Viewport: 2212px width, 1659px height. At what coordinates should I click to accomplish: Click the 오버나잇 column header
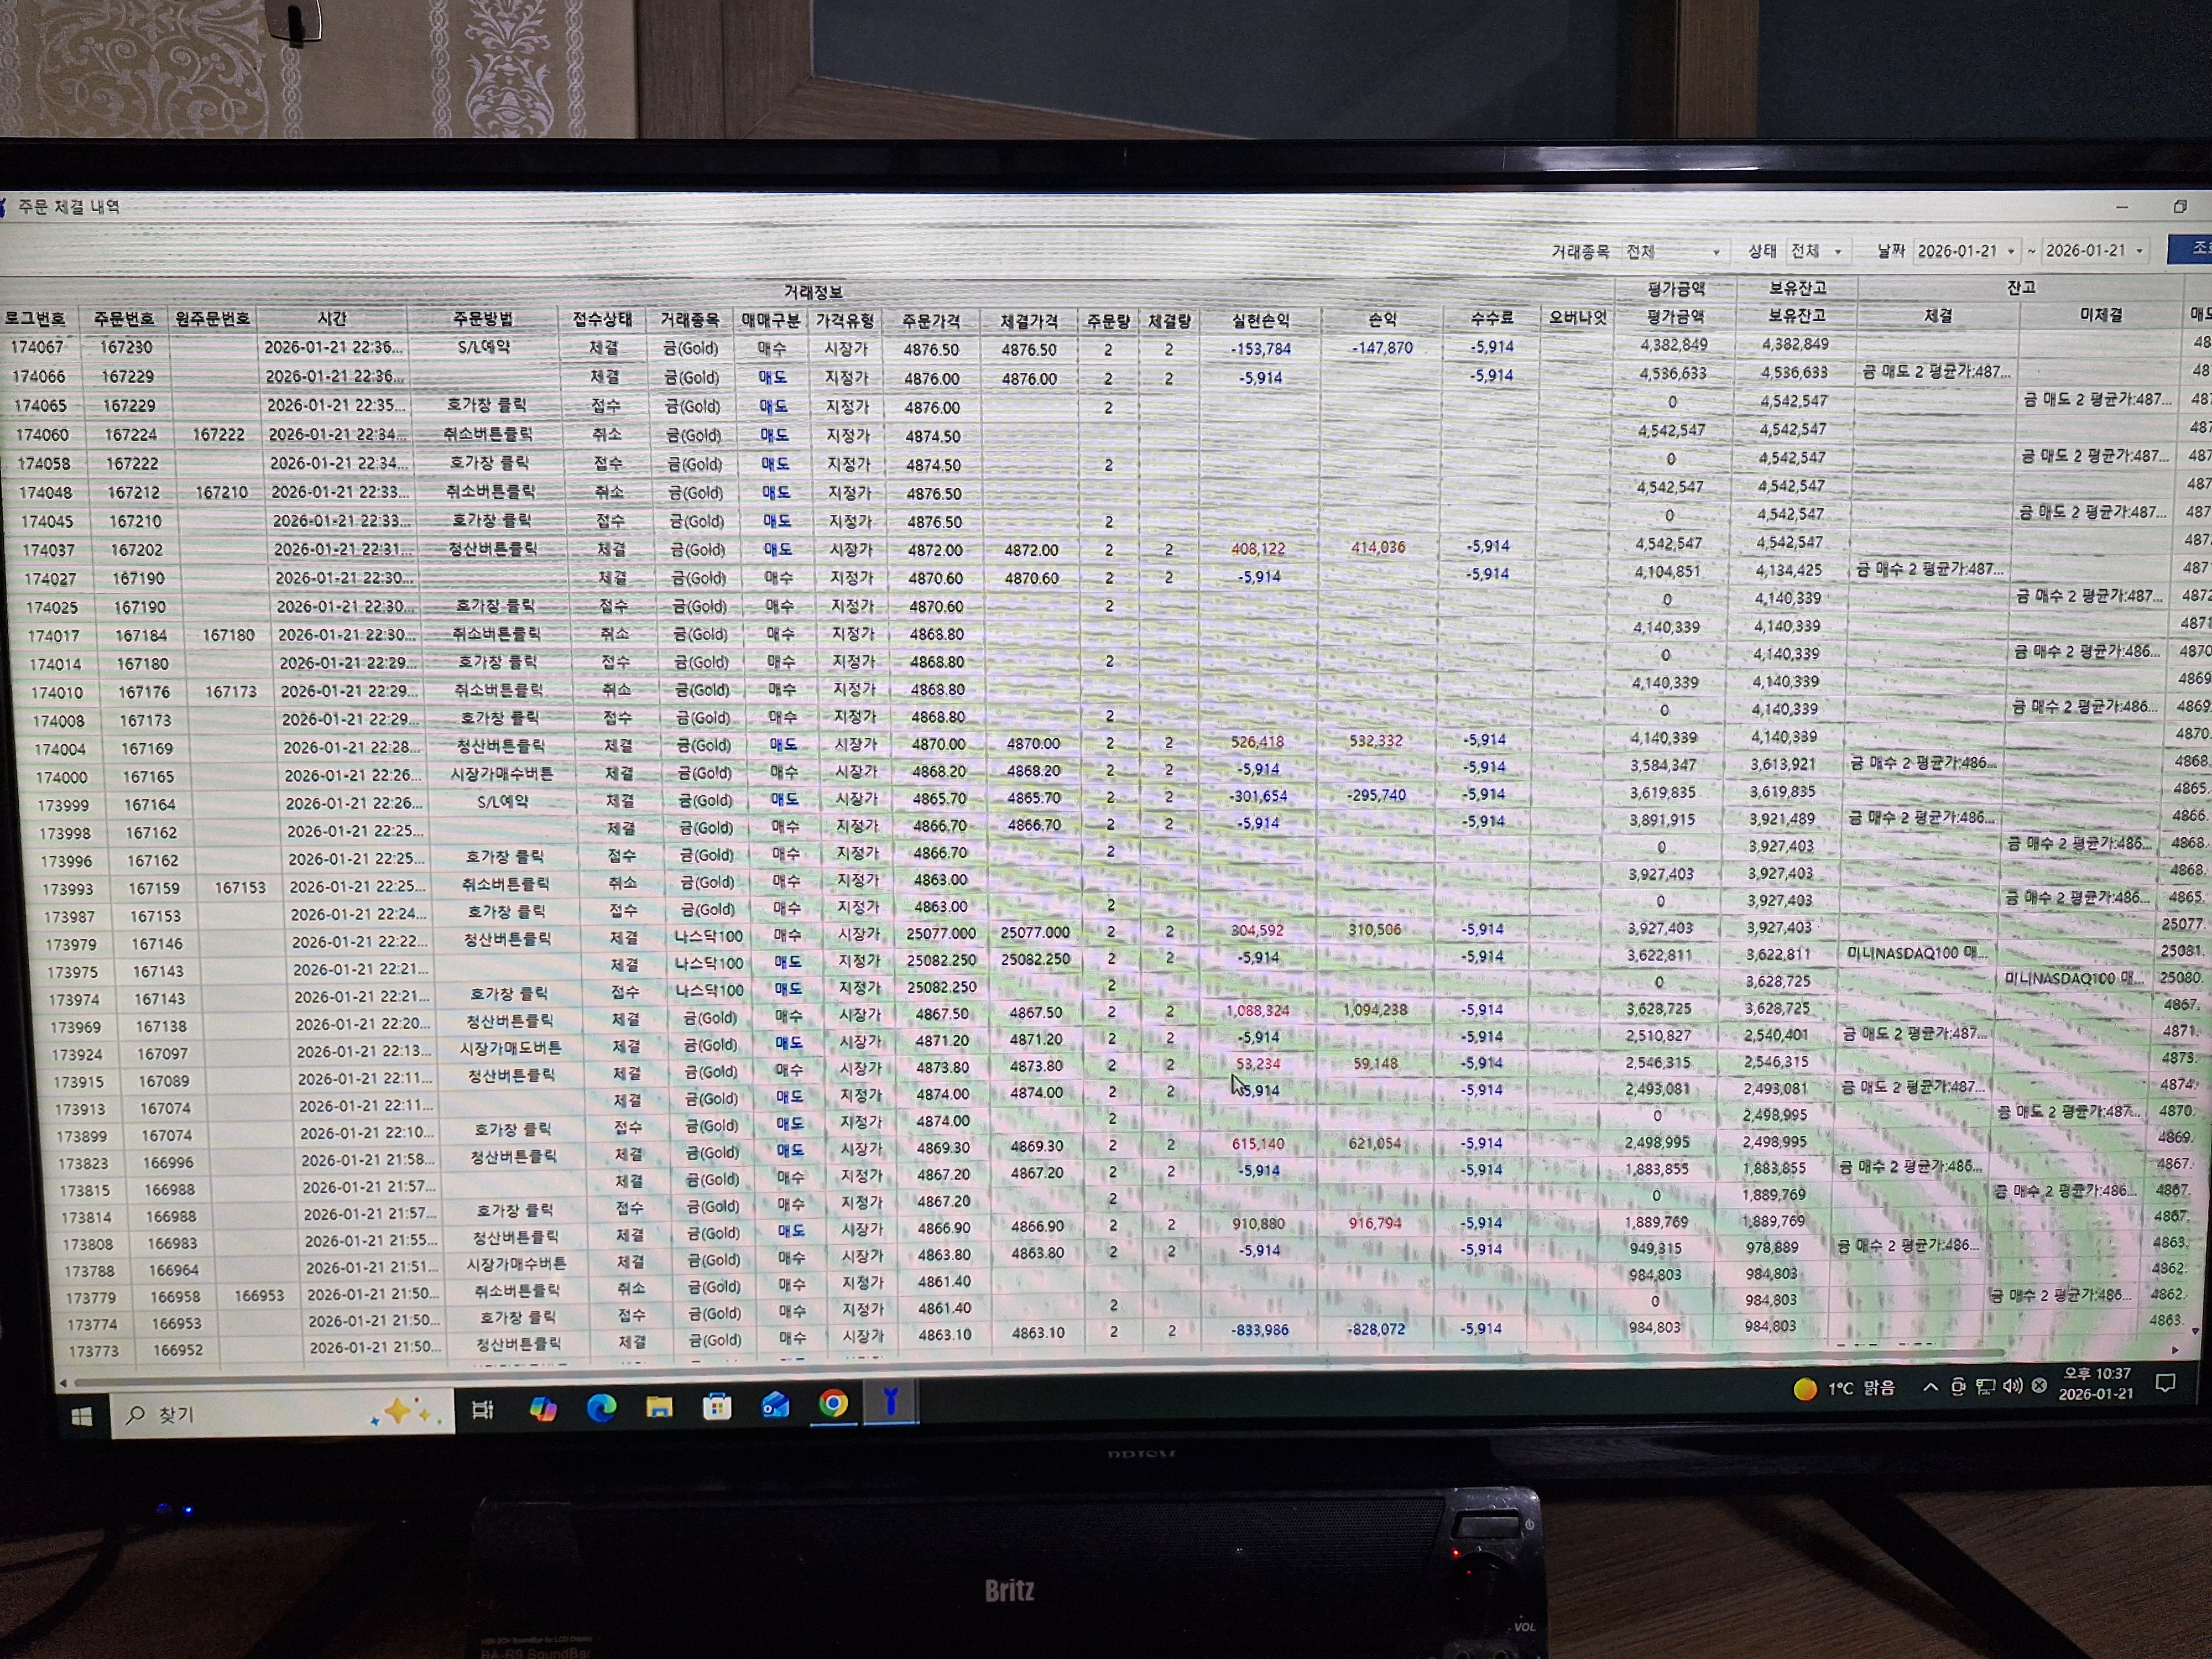tap(1577, 318)
